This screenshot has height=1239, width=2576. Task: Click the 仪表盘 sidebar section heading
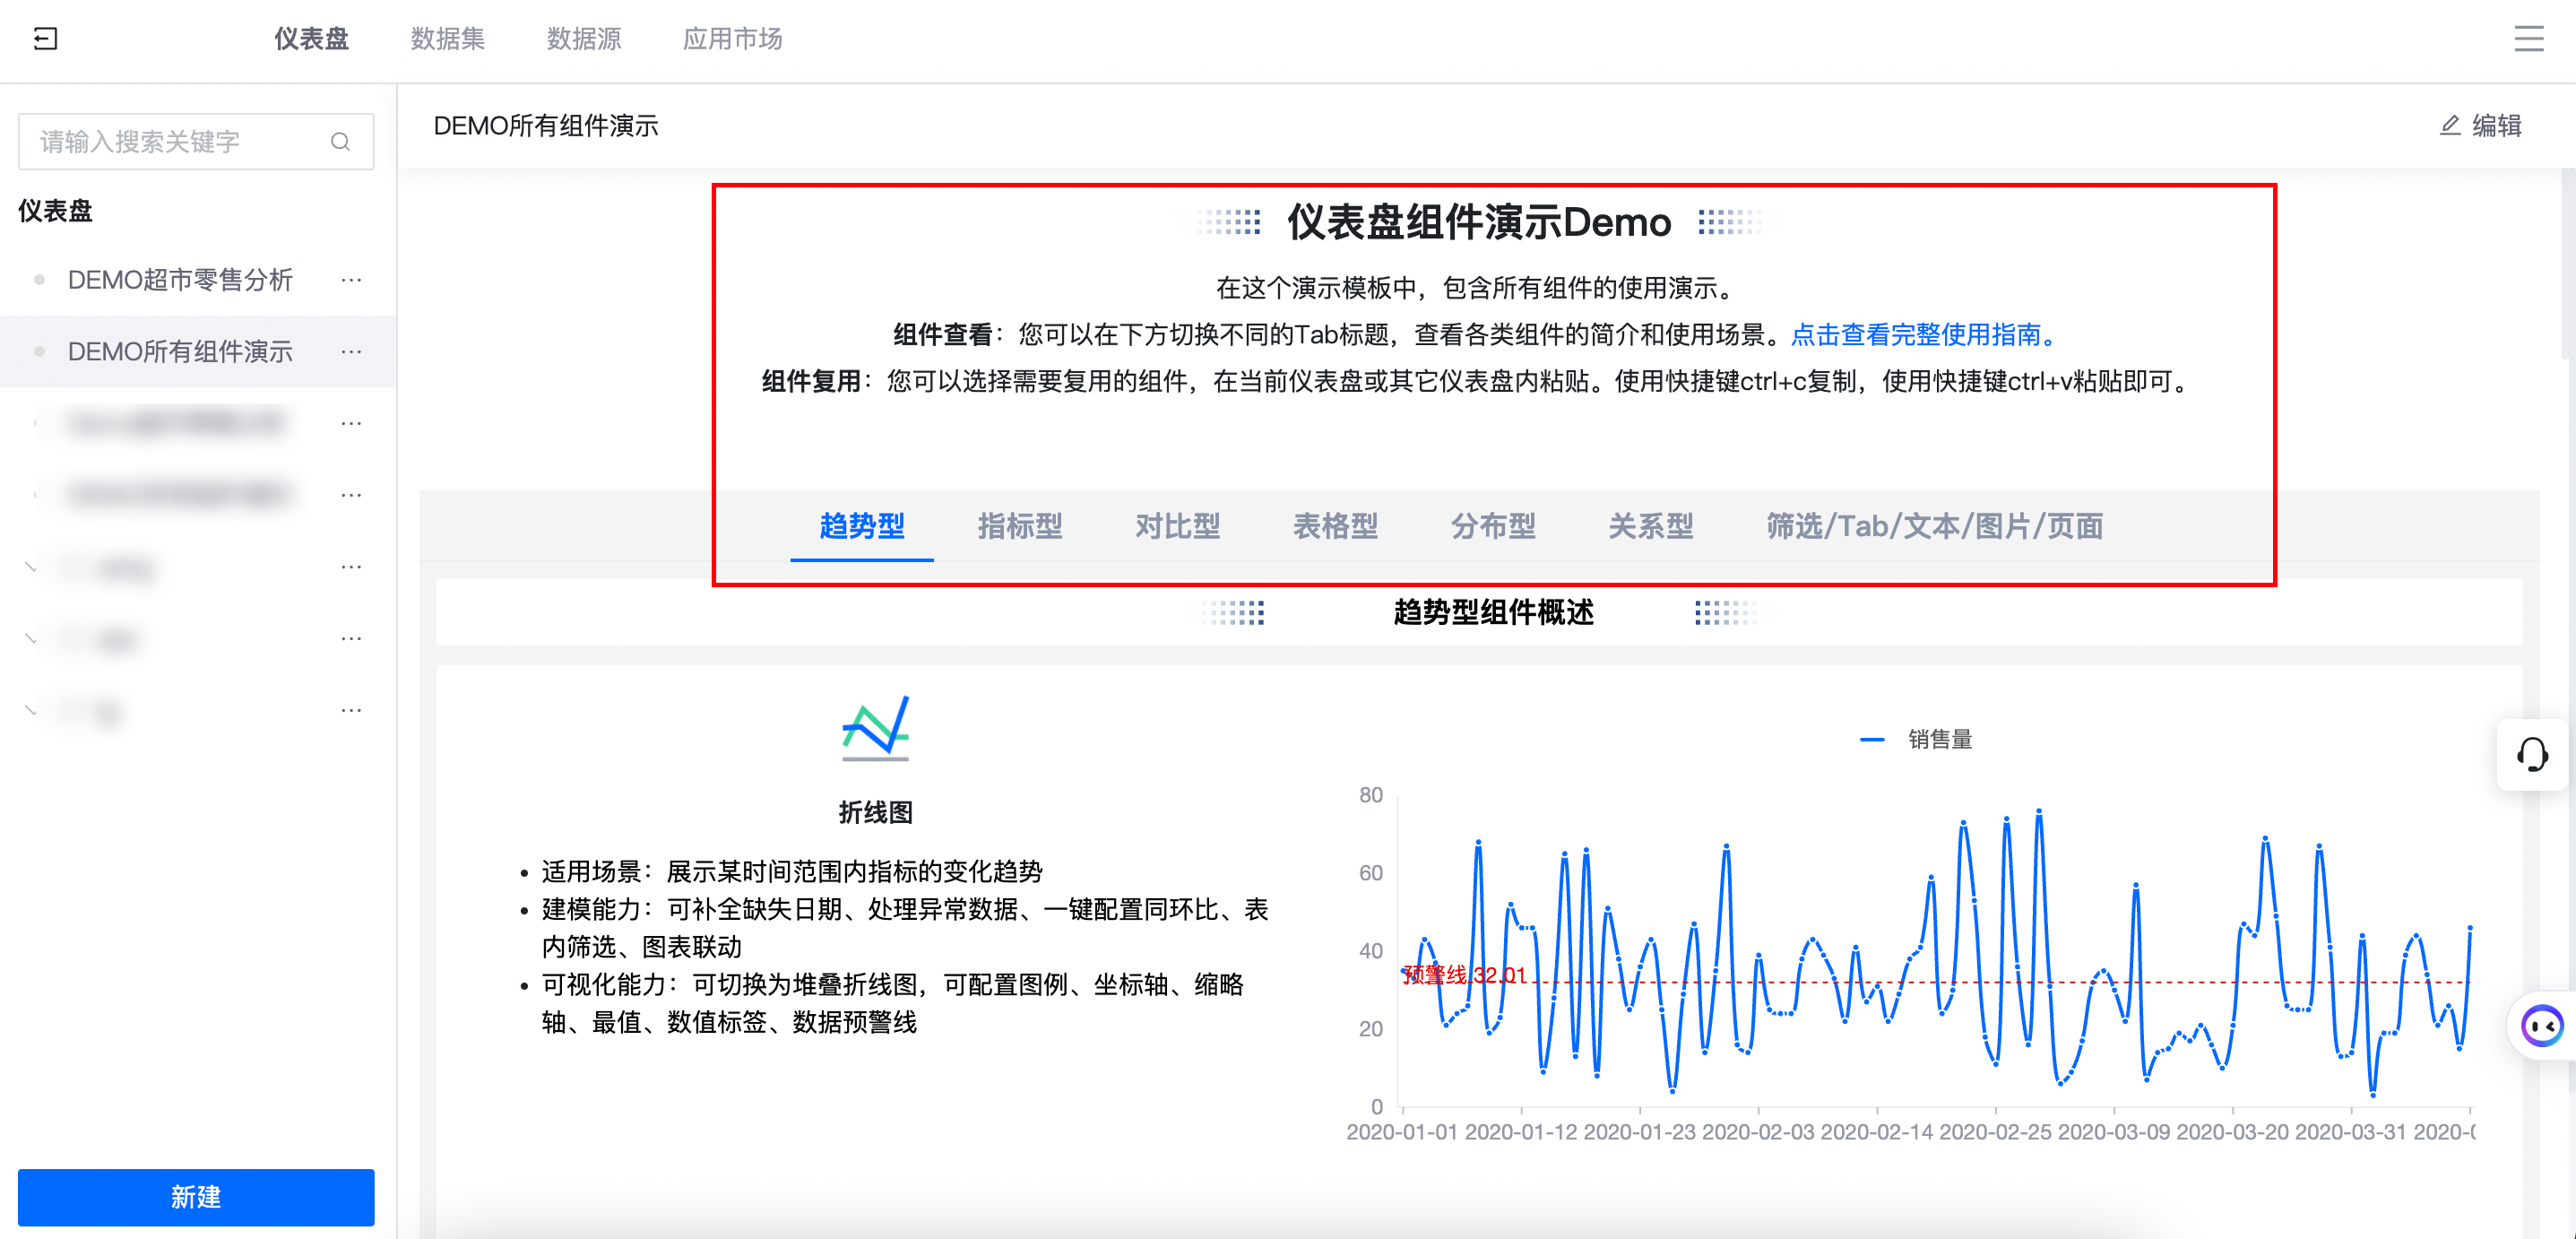tap(55, 211)
